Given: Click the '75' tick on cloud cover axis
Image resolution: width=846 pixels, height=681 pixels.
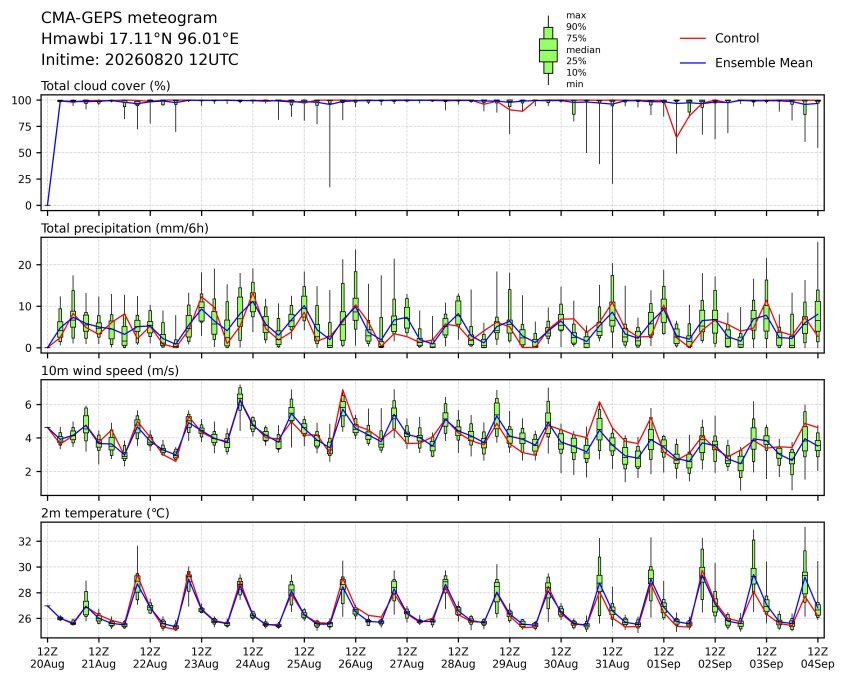Looking at the screenshot, I should [x=26, y=127].
